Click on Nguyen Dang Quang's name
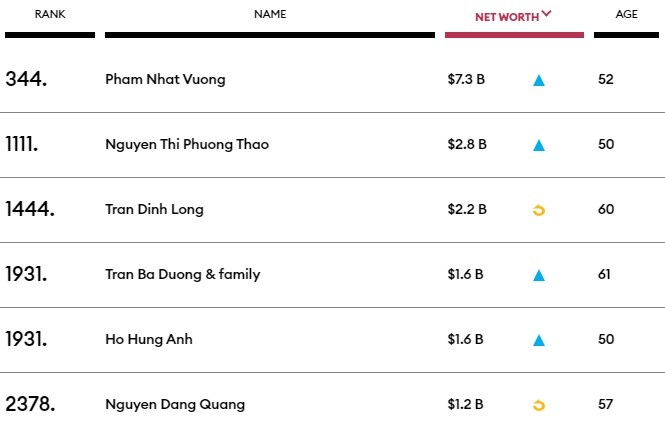Image resolution: width=665 pixels, height=429 pixels. click(x=175, y=405)
